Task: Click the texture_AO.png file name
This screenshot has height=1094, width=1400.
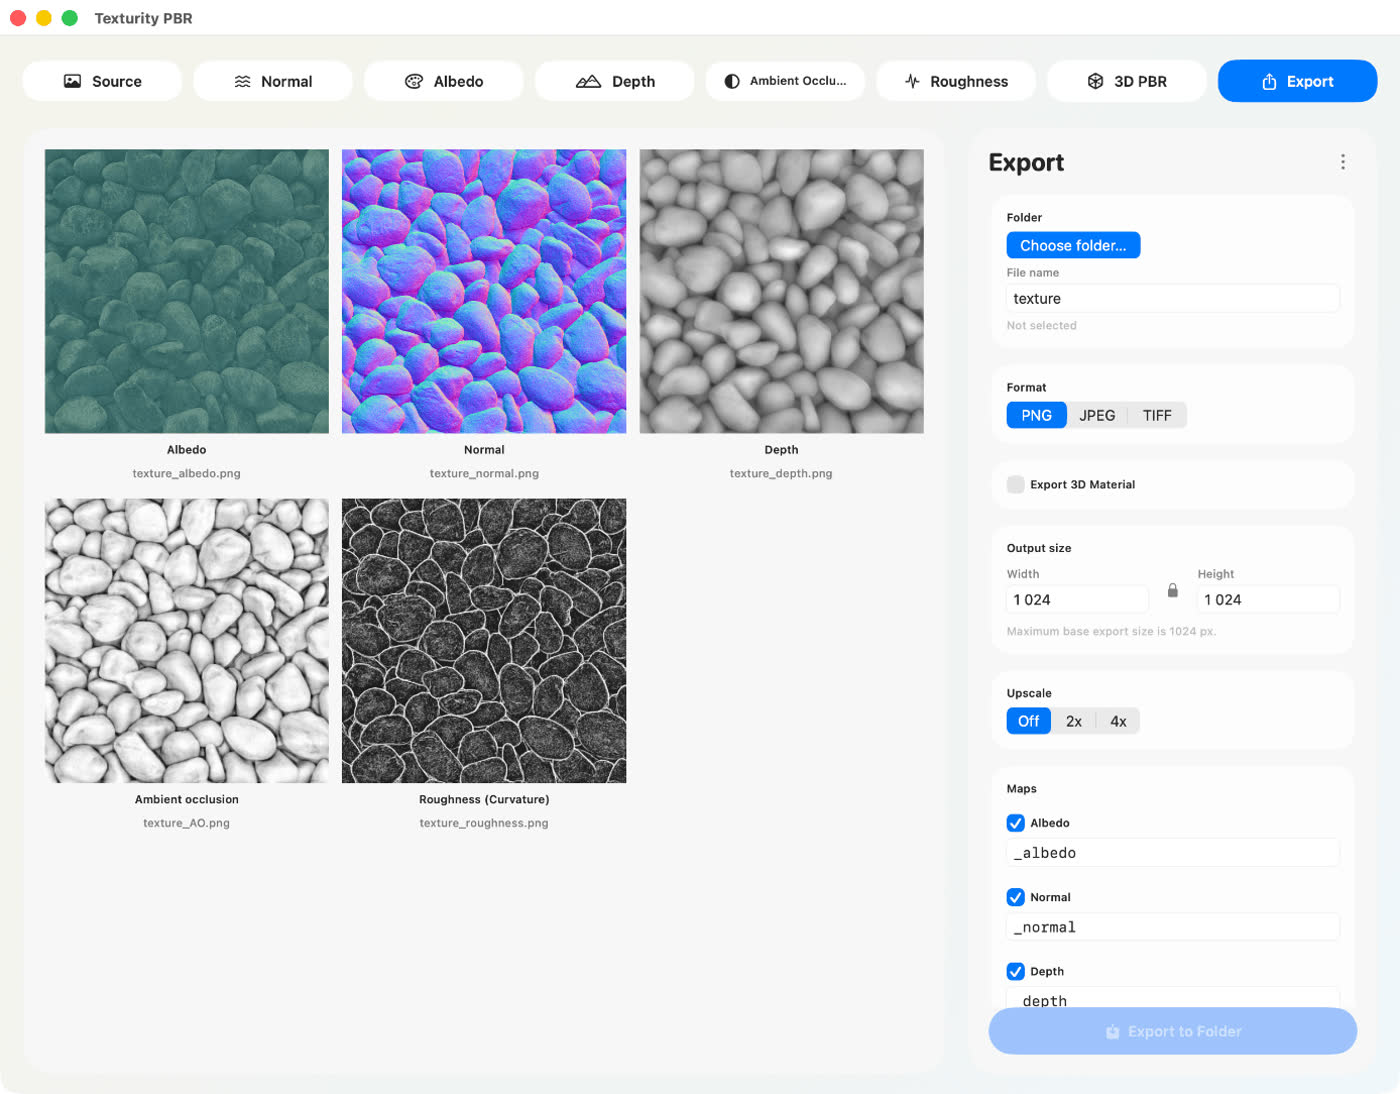Action: click(187, 823)
